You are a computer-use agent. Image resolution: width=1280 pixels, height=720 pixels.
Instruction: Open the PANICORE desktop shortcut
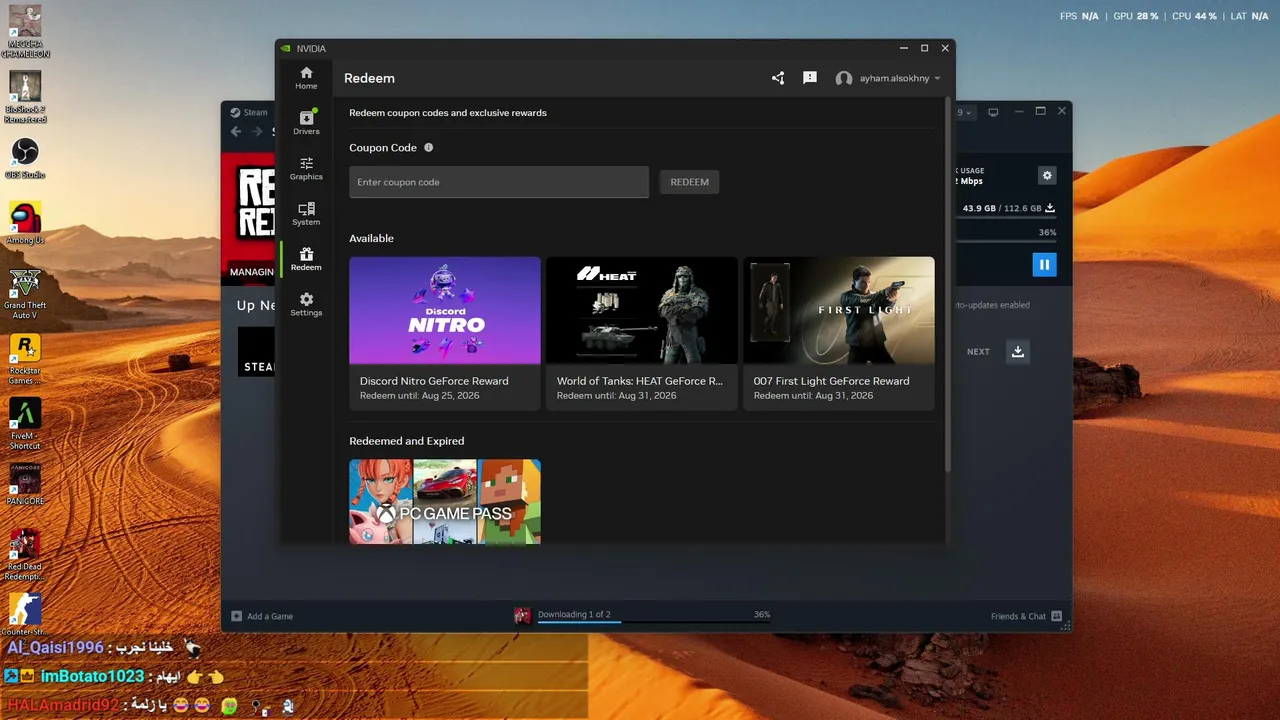coord(25,485)
